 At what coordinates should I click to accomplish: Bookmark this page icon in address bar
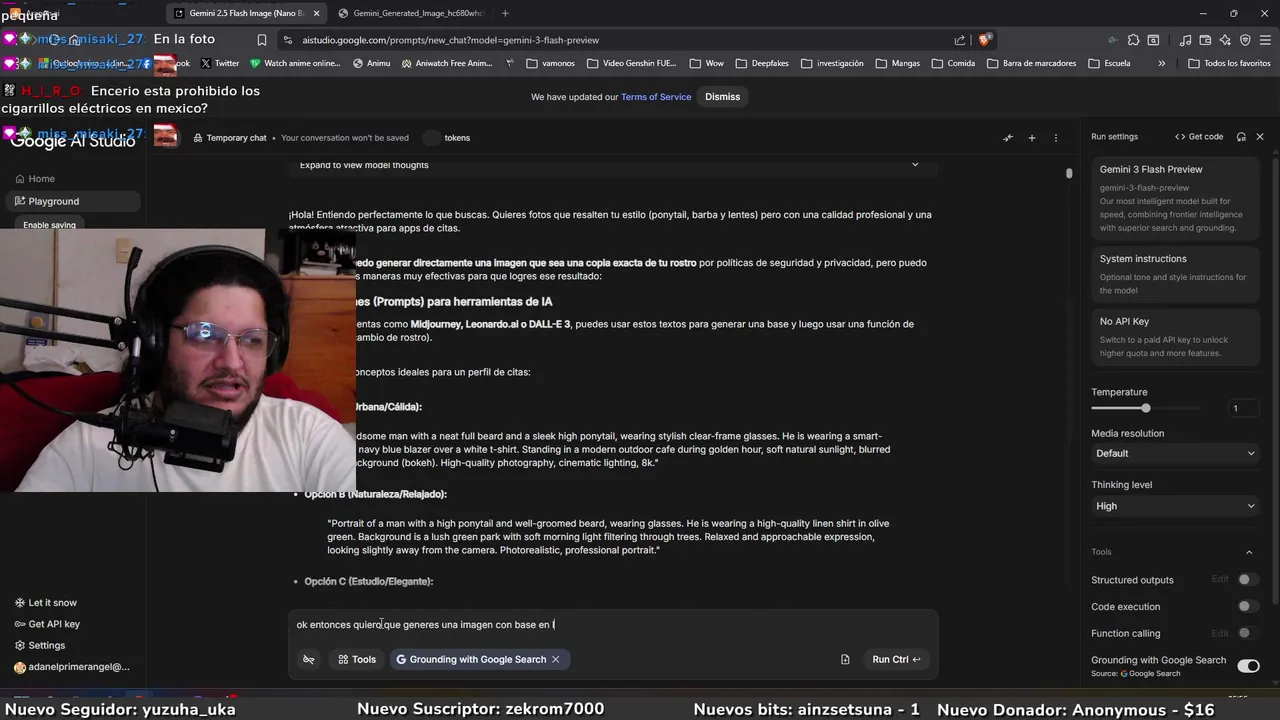click(262, 40)
